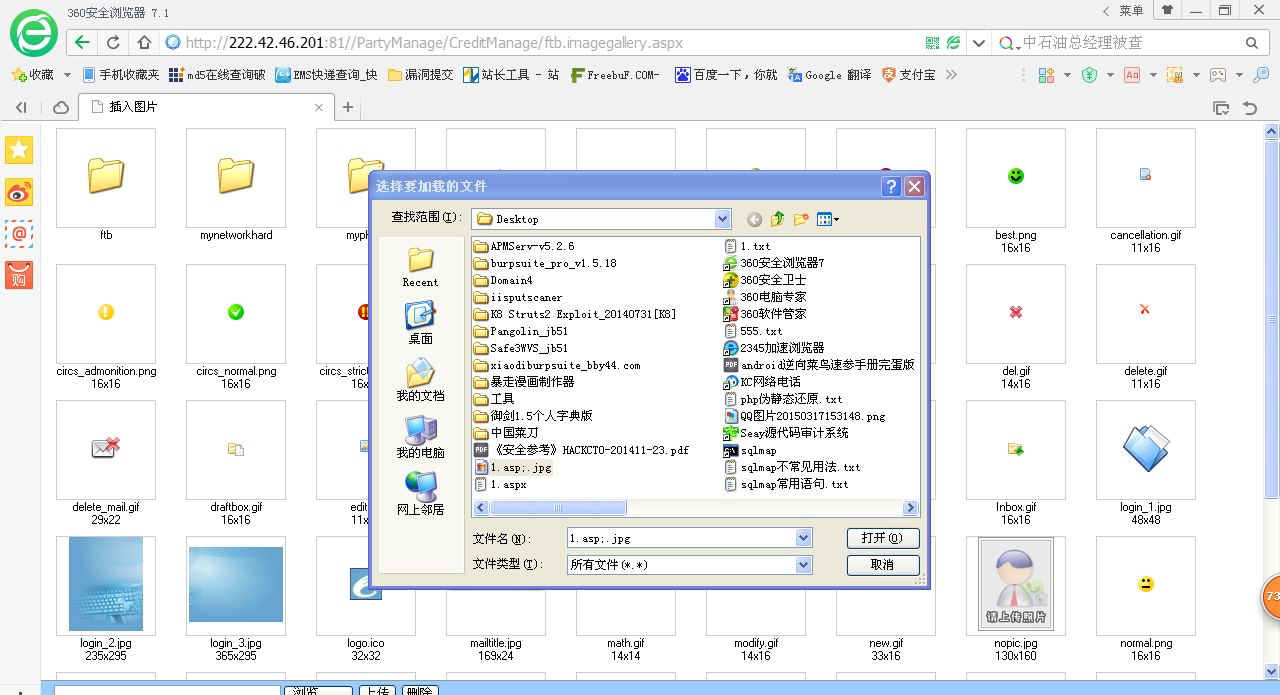Open the Weibo sidebar icon
The image size is (1280, 695).
point(19,192)
